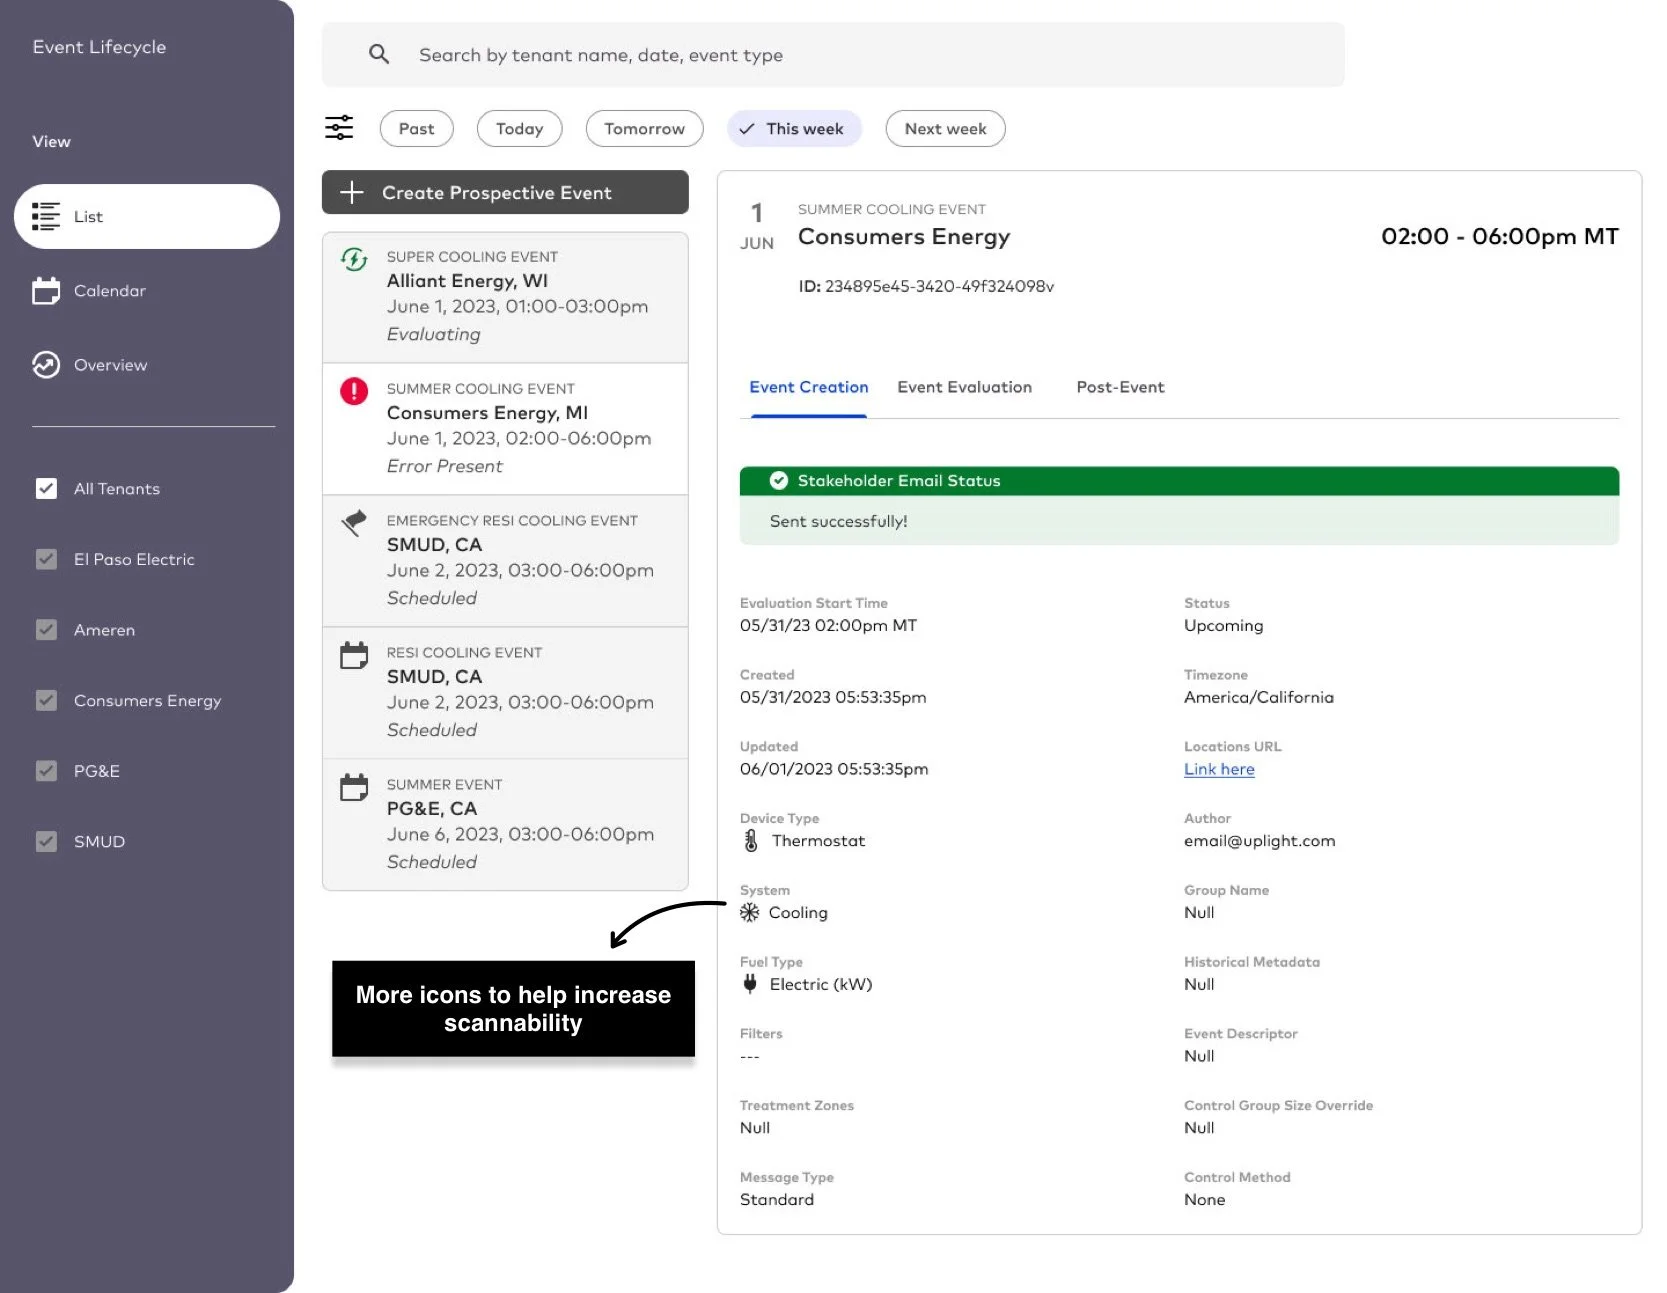Open the Emergency Resi Cooling Event SMUD card
Screen dimensions: 1667x1293
(505, 561)
